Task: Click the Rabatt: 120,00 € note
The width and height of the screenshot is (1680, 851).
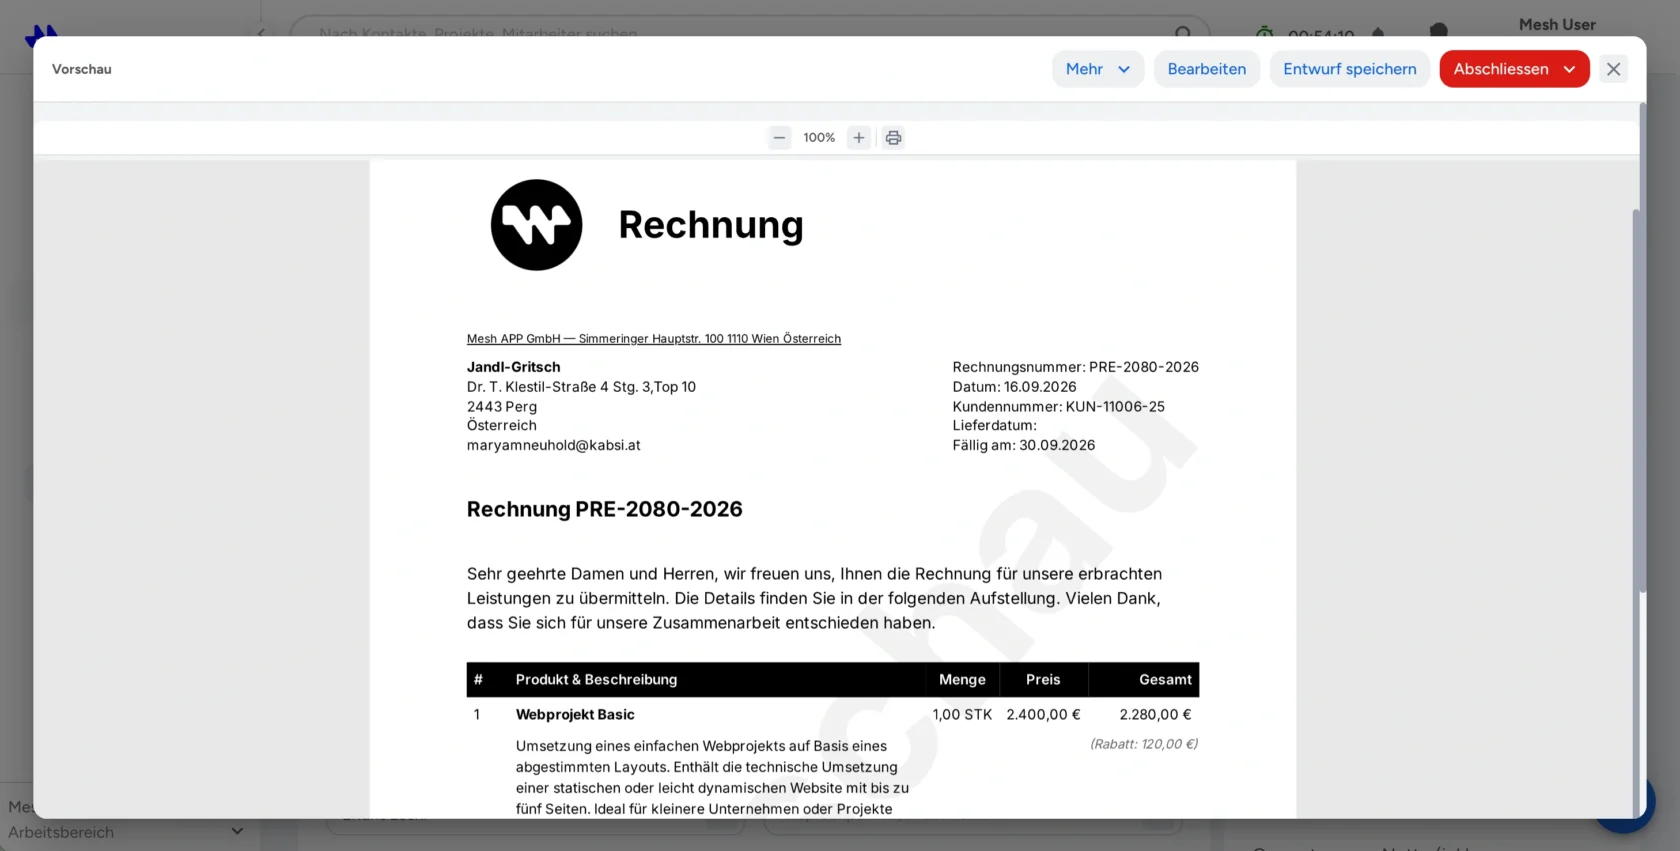Action: click(x=1144, y=744)
